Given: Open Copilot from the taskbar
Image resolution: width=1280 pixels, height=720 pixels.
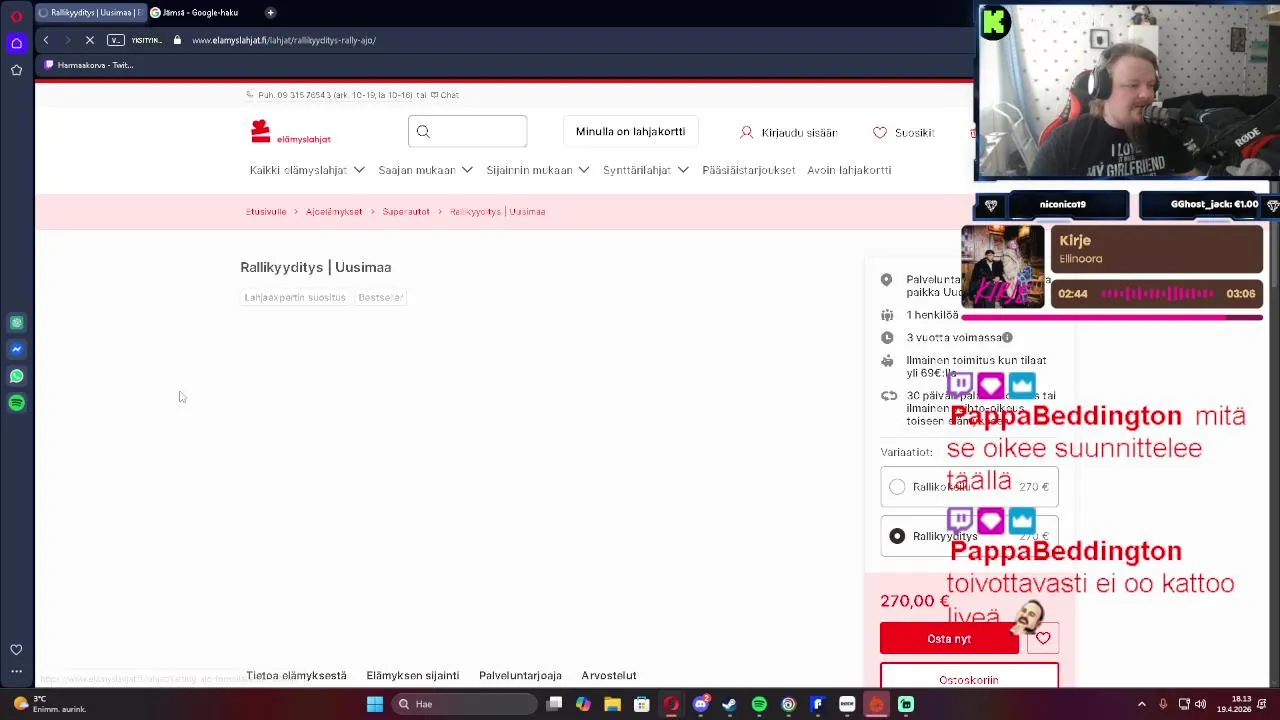Looking at the screenshot, I should pyautogui.click(x=583, y=704).
